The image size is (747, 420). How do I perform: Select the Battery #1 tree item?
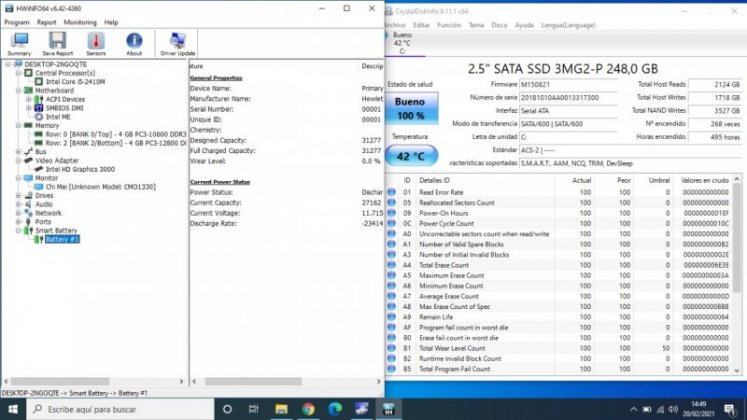tap(62, 239)
